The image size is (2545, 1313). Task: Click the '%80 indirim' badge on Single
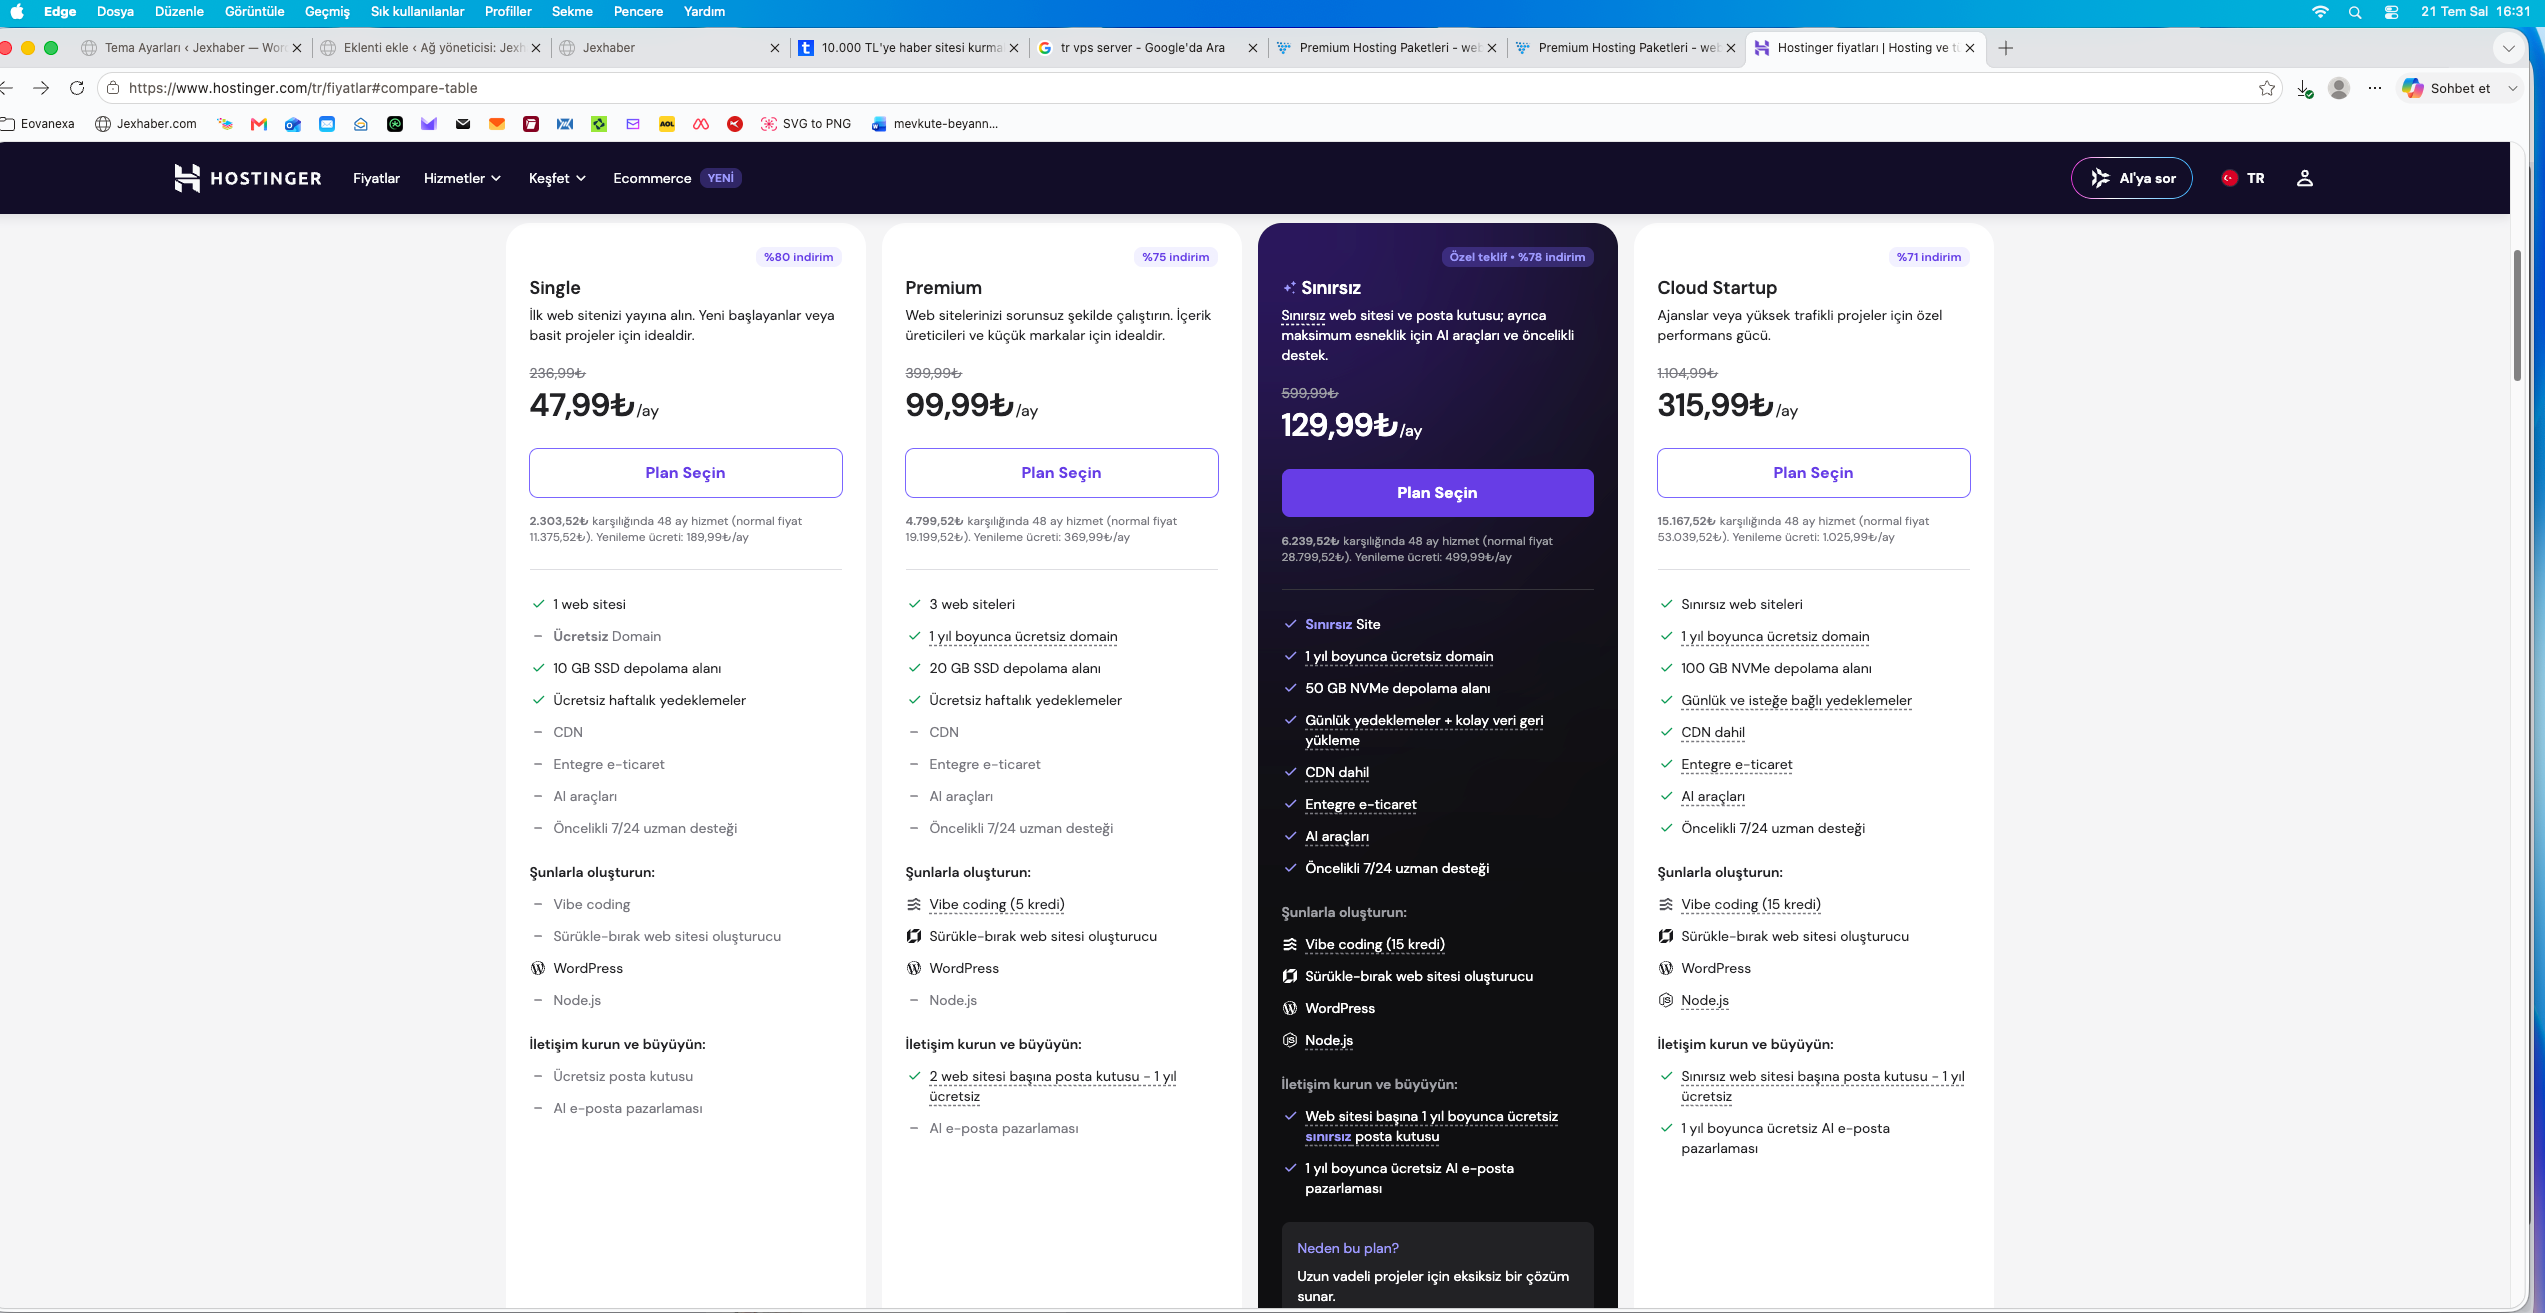click(x=798, y=257)
